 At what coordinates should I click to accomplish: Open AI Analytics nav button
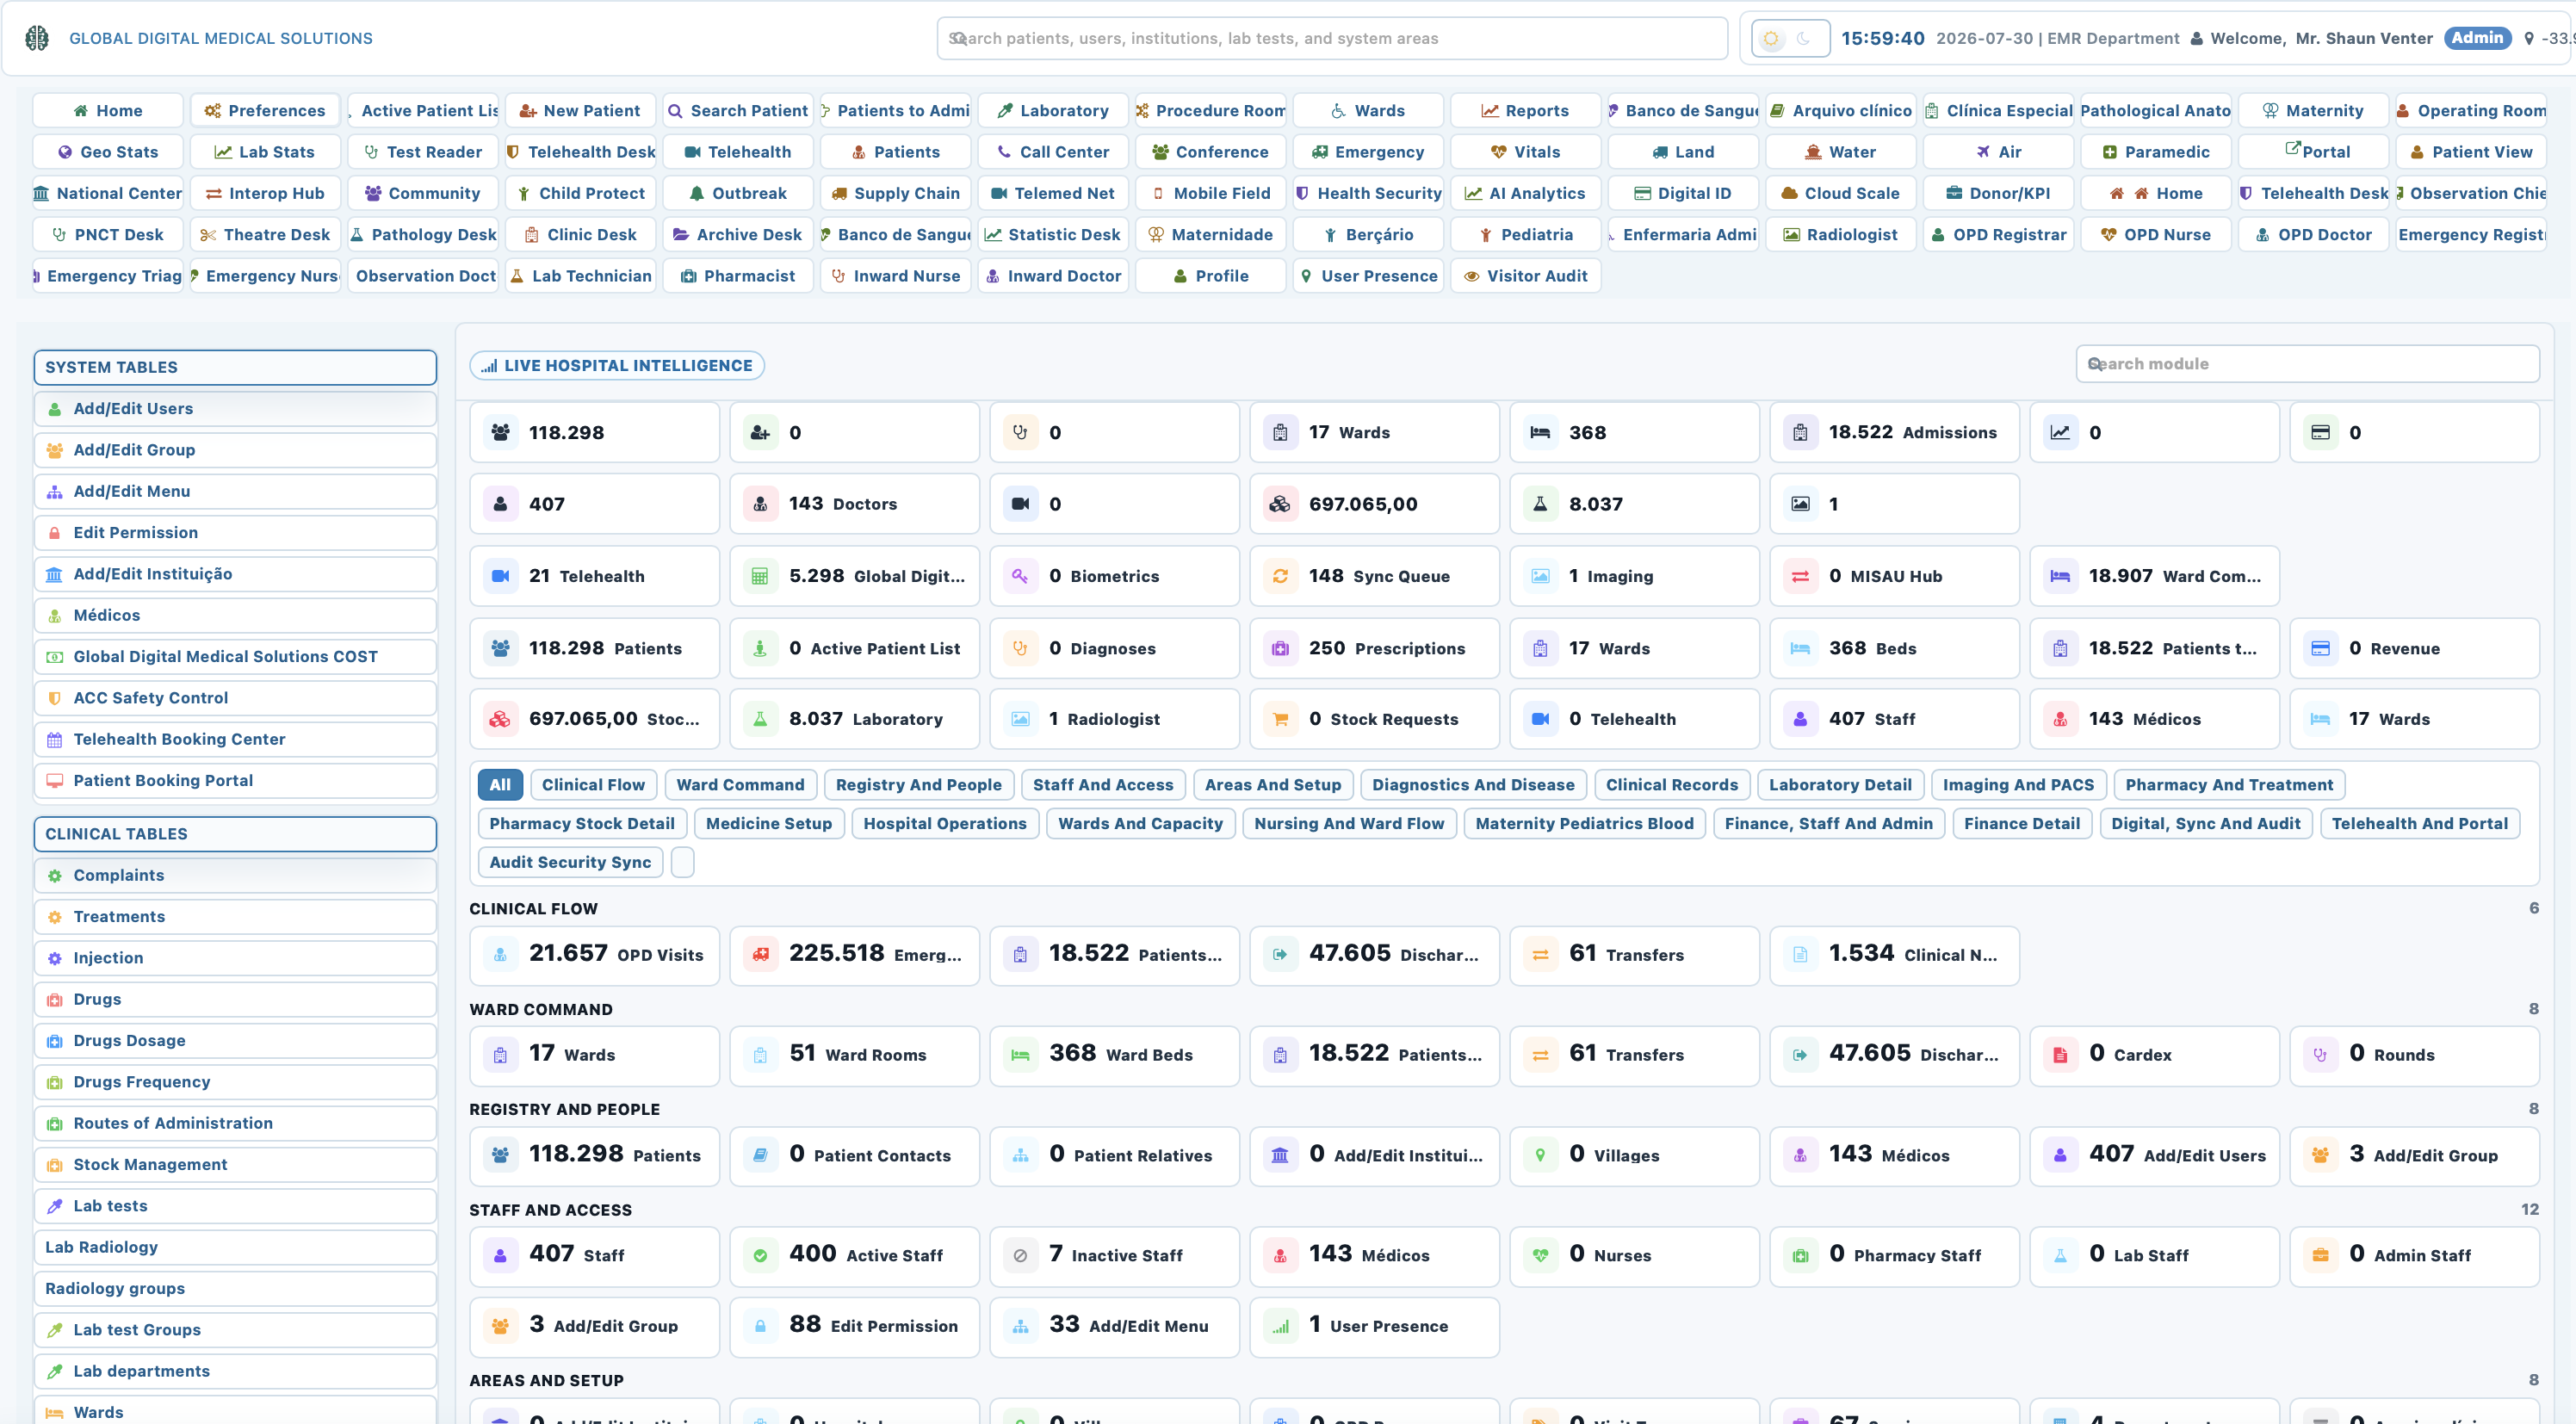click(x=1525, y=193)
